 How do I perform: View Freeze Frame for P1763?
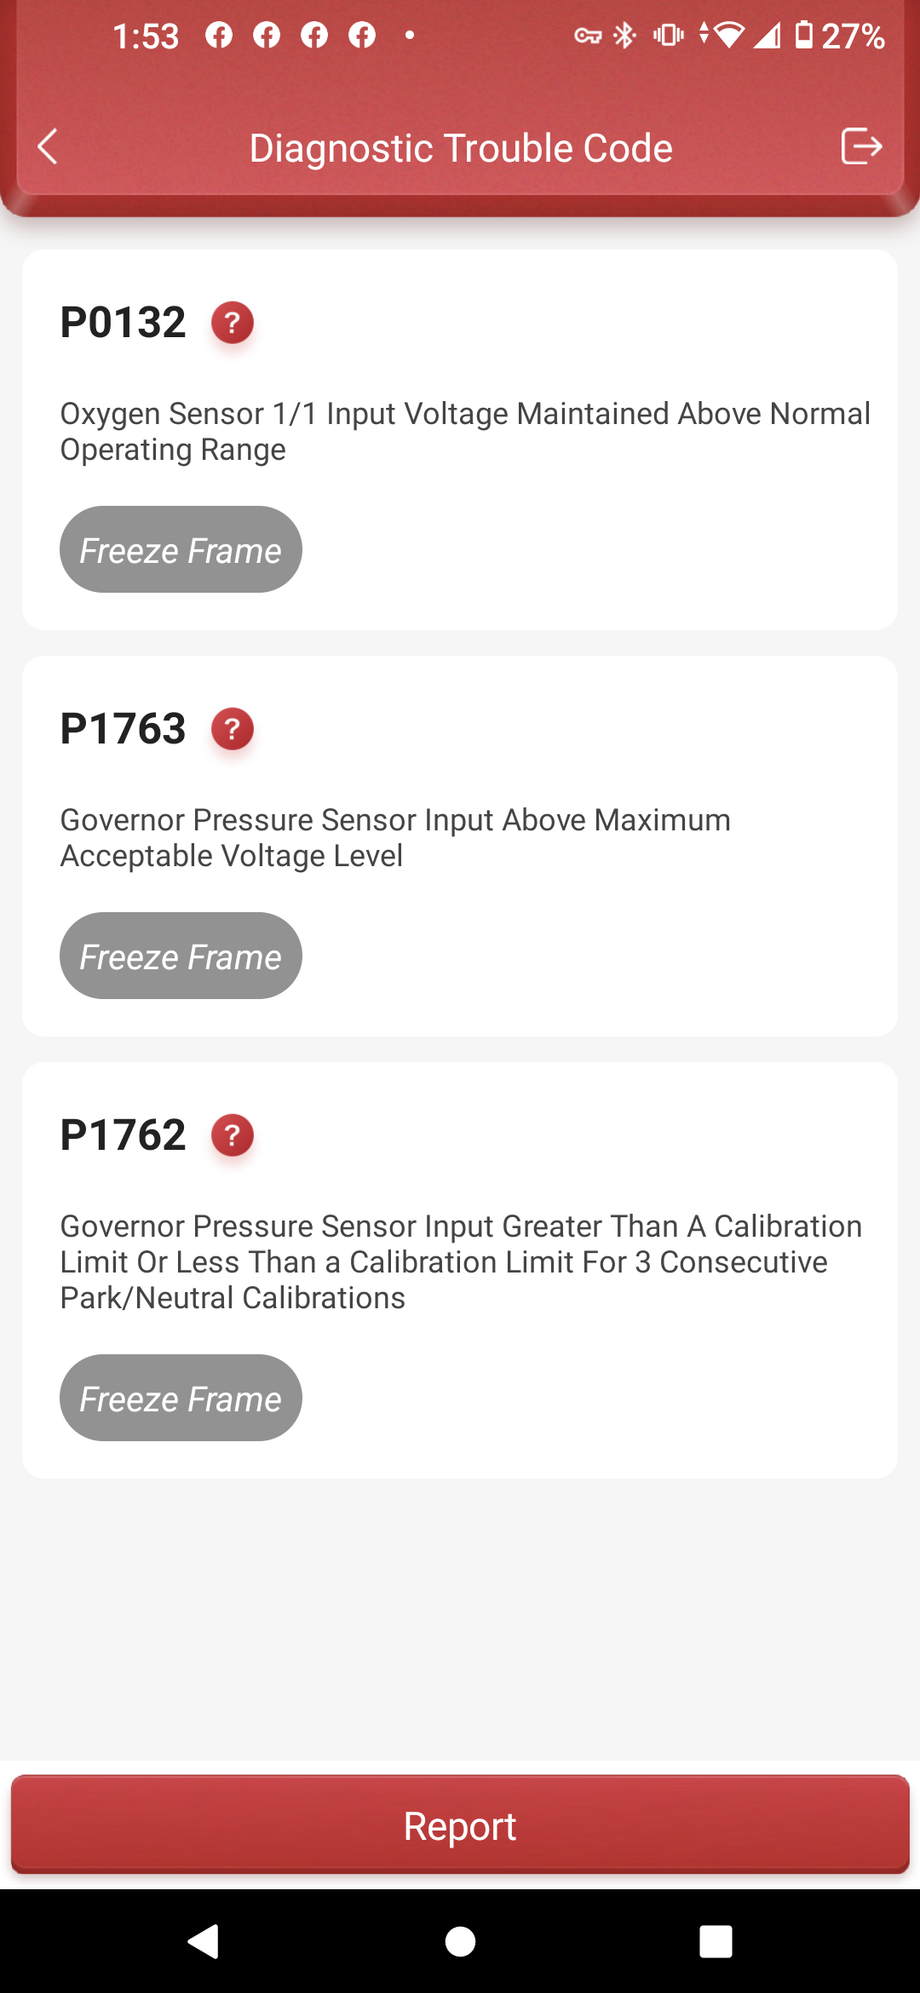click(181, 956)
